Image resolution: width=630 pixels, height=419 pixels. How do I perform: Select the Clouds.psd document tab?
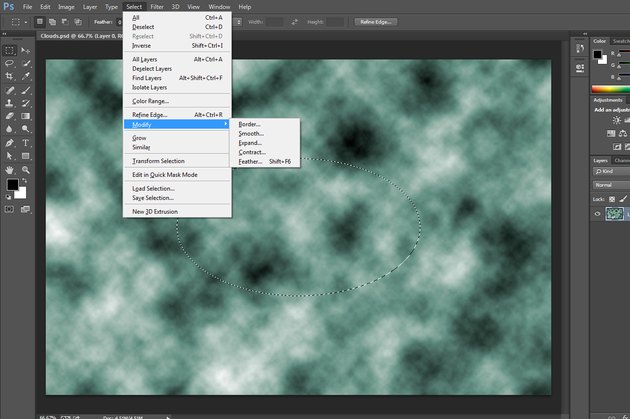click(x=80, y=36)
